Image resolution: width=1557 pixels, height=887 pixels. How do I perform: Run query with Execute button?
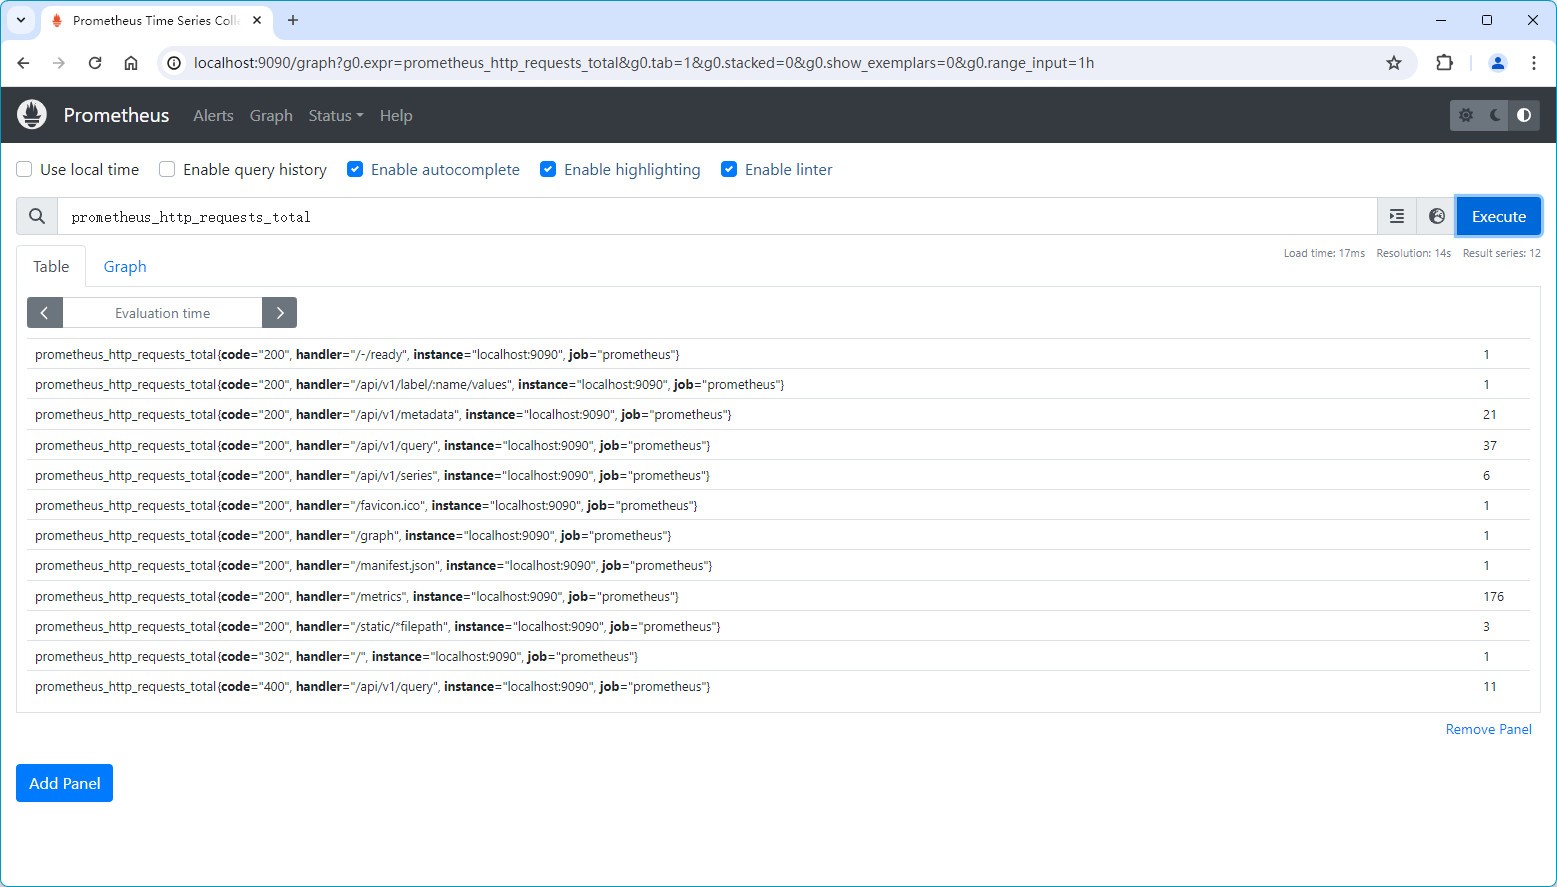click(1498, 216)
